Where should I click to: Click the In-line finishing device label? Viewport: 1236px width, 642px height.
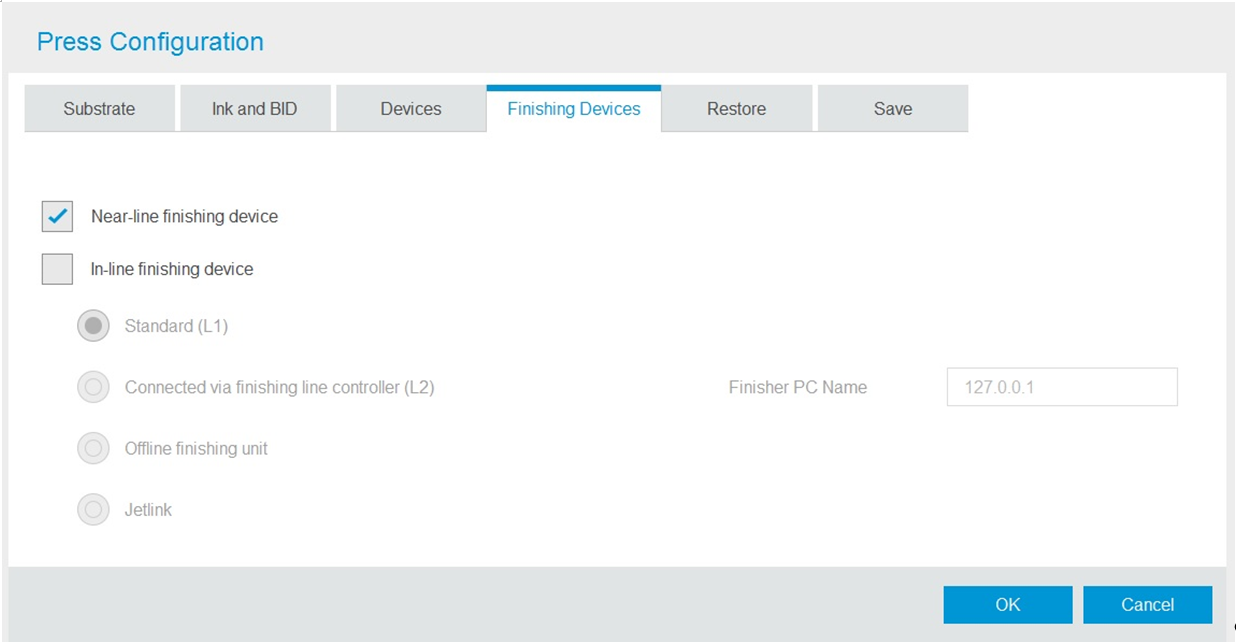[x=172, y=268]
